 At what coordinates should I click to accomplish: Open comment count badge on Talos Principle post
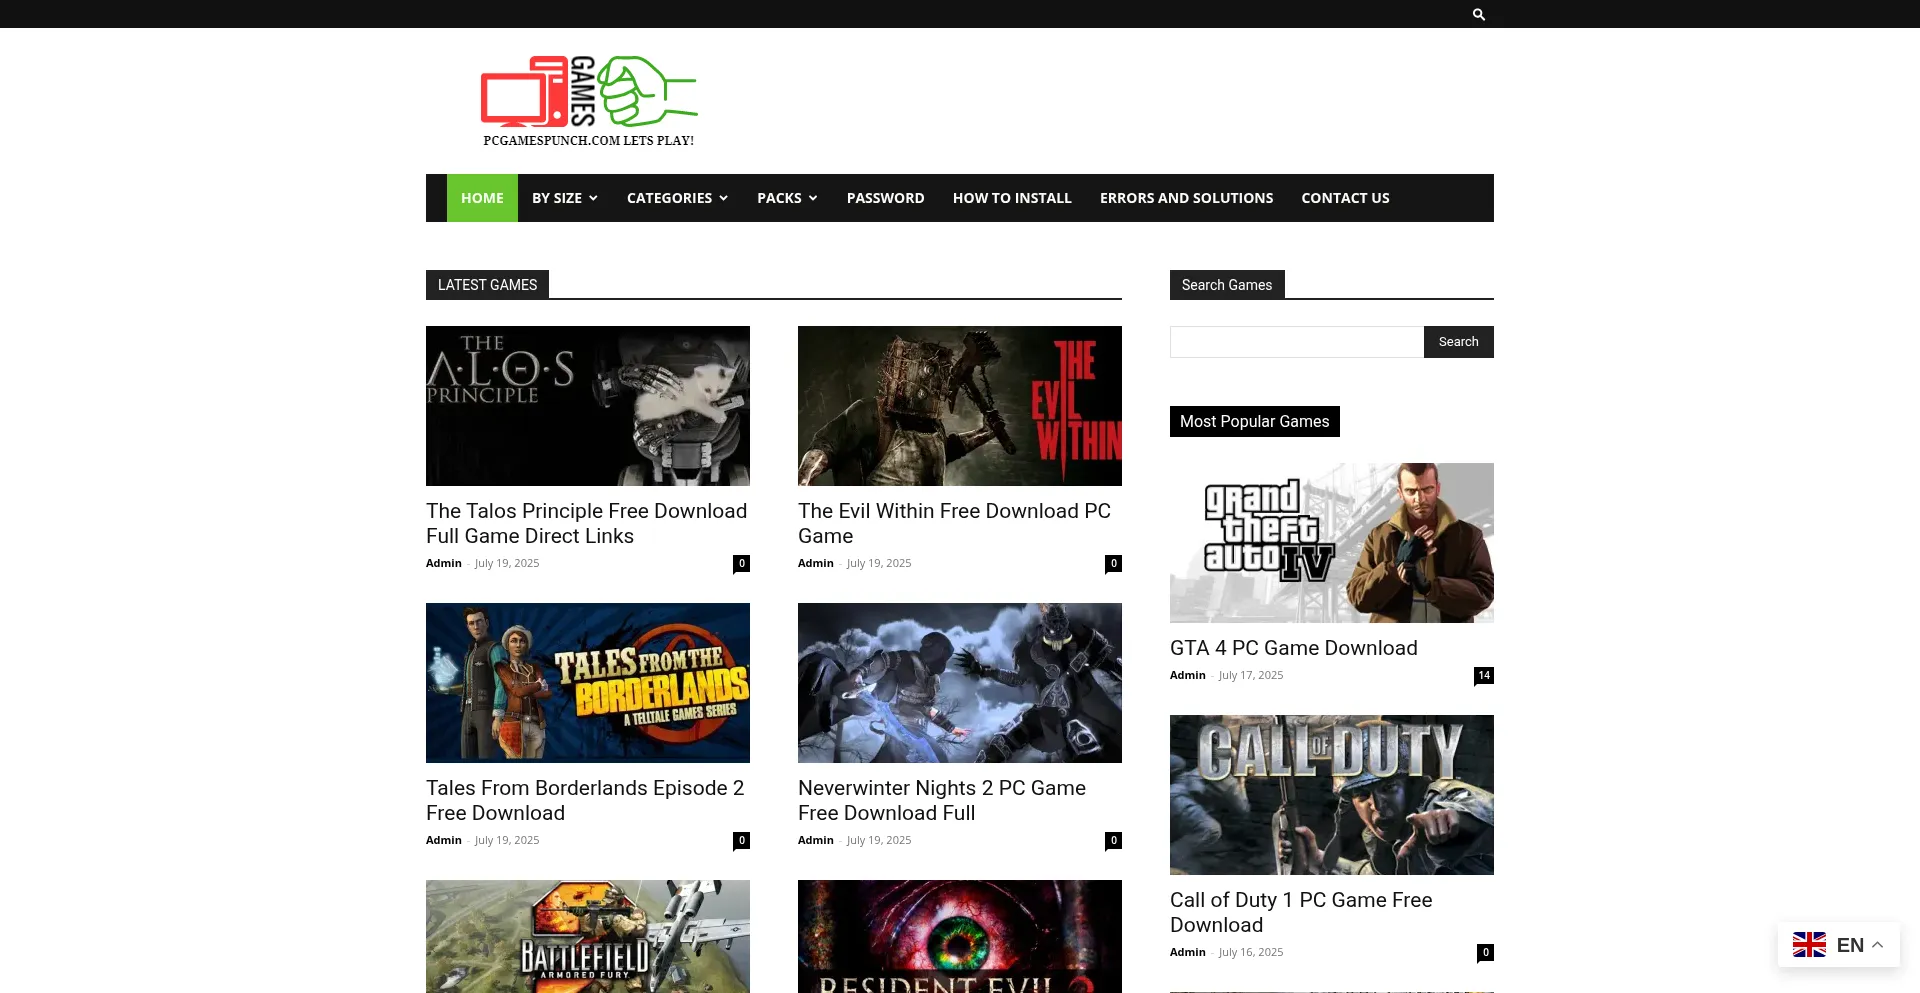pos(741,563)
